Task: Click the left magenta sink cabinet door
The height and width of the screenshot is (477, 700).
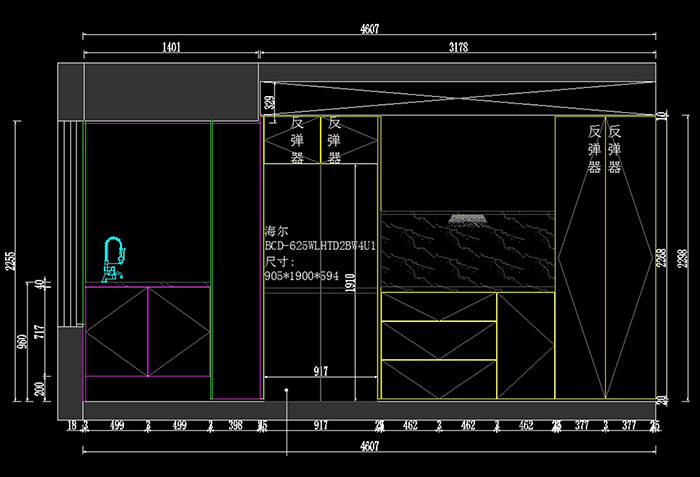Action: (x=116, y=332)
